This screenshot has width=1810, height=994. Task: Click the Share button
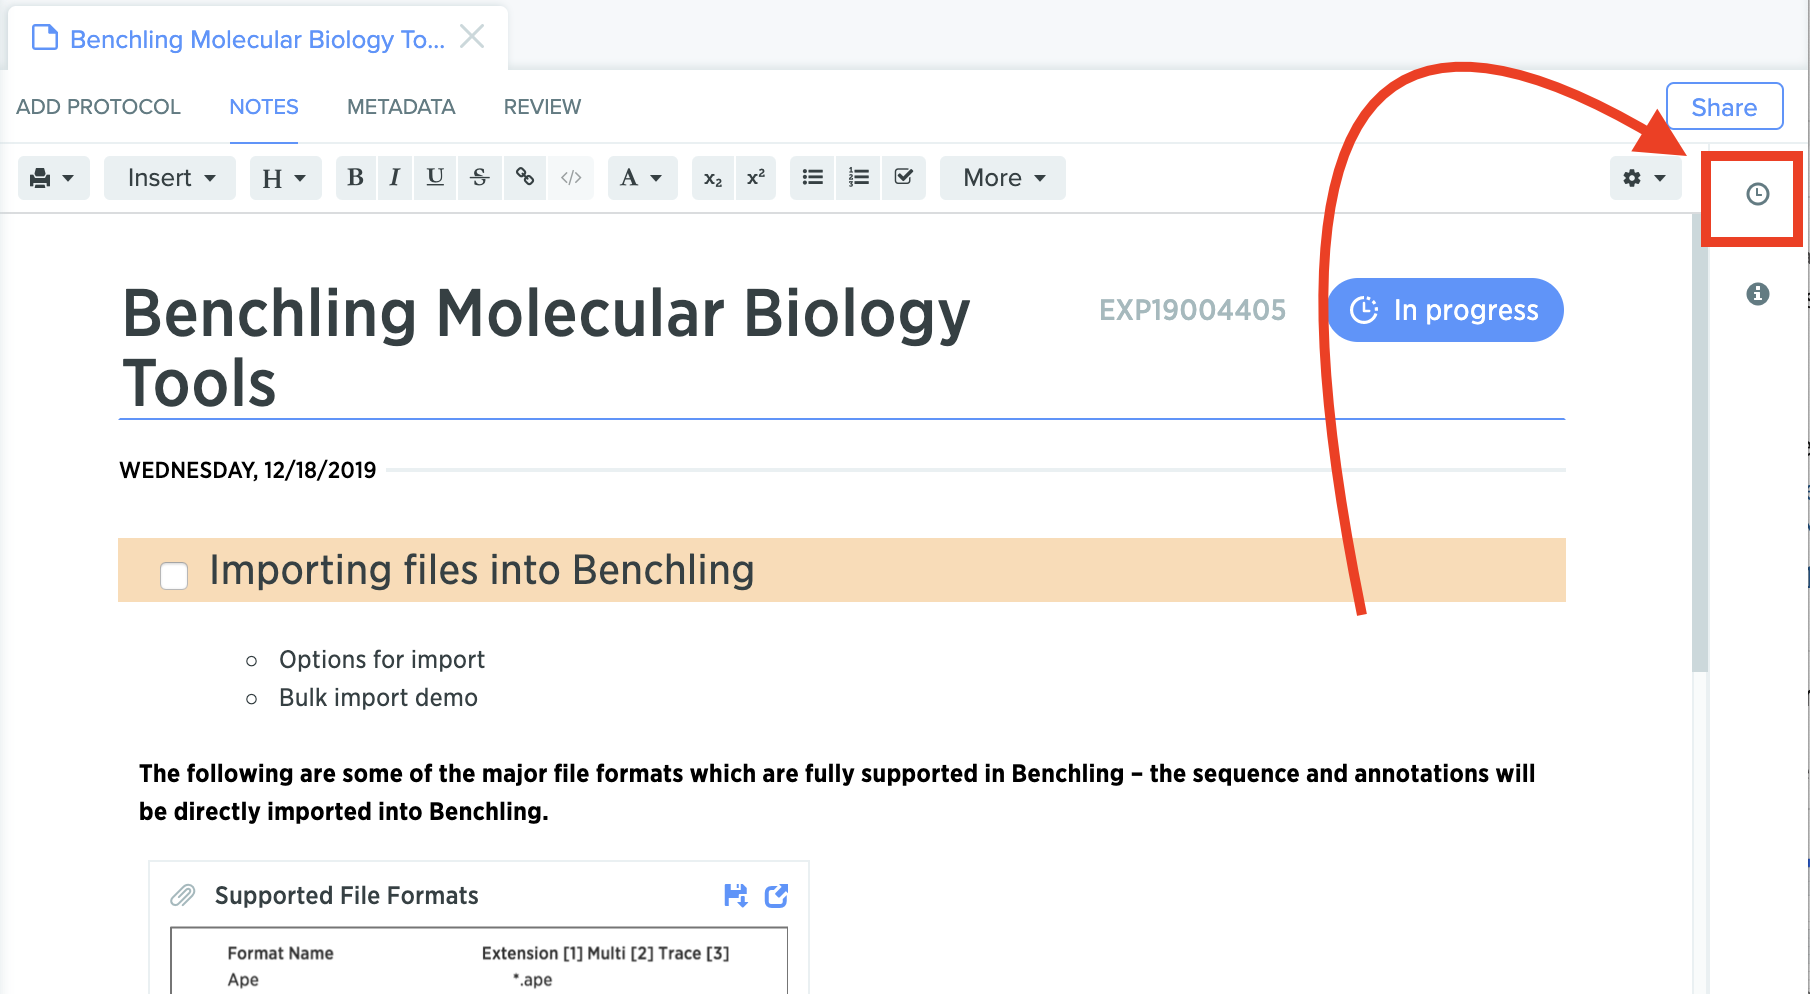coord(1724,107)
